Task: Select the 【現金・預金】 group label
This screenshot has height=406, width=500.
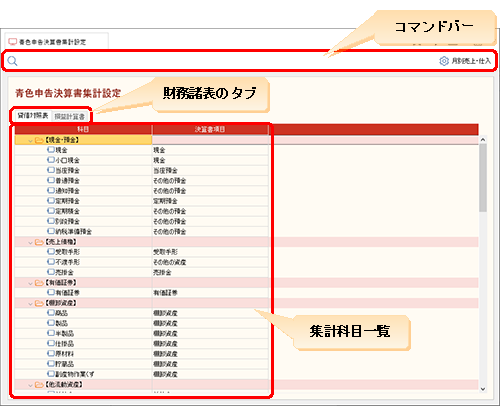Action: click(62, 140)
